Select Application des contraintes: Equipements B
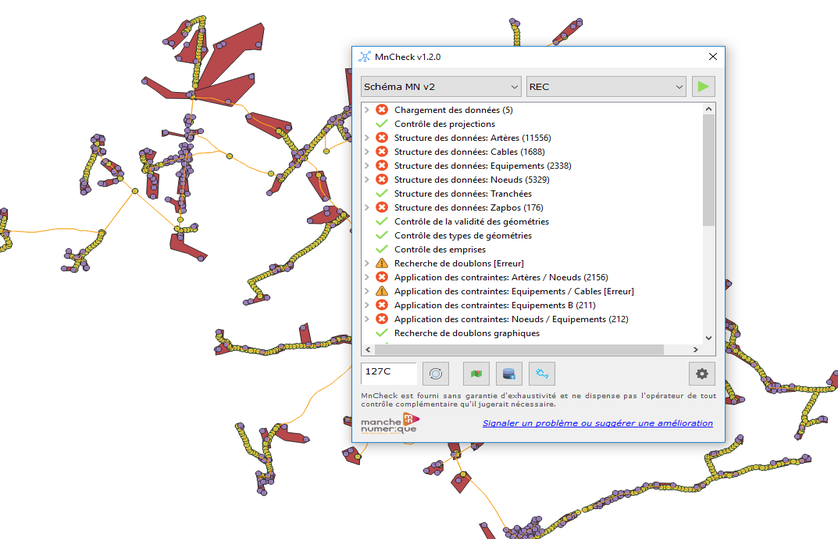Viewport: 838px width, 539px height. 494,305
